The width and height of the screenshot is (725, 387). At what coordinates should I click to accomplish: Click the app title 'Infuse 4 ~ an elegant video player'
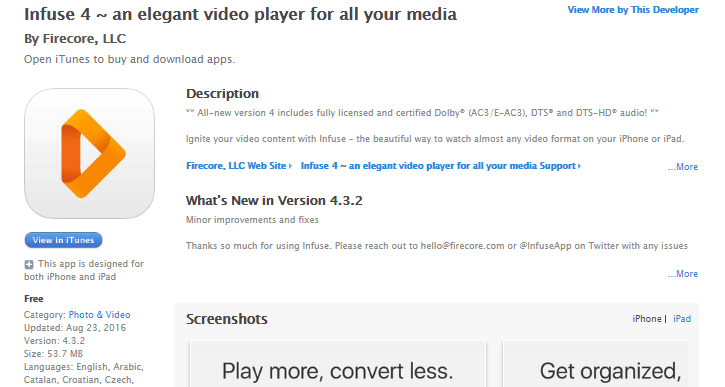click(240, 14)
